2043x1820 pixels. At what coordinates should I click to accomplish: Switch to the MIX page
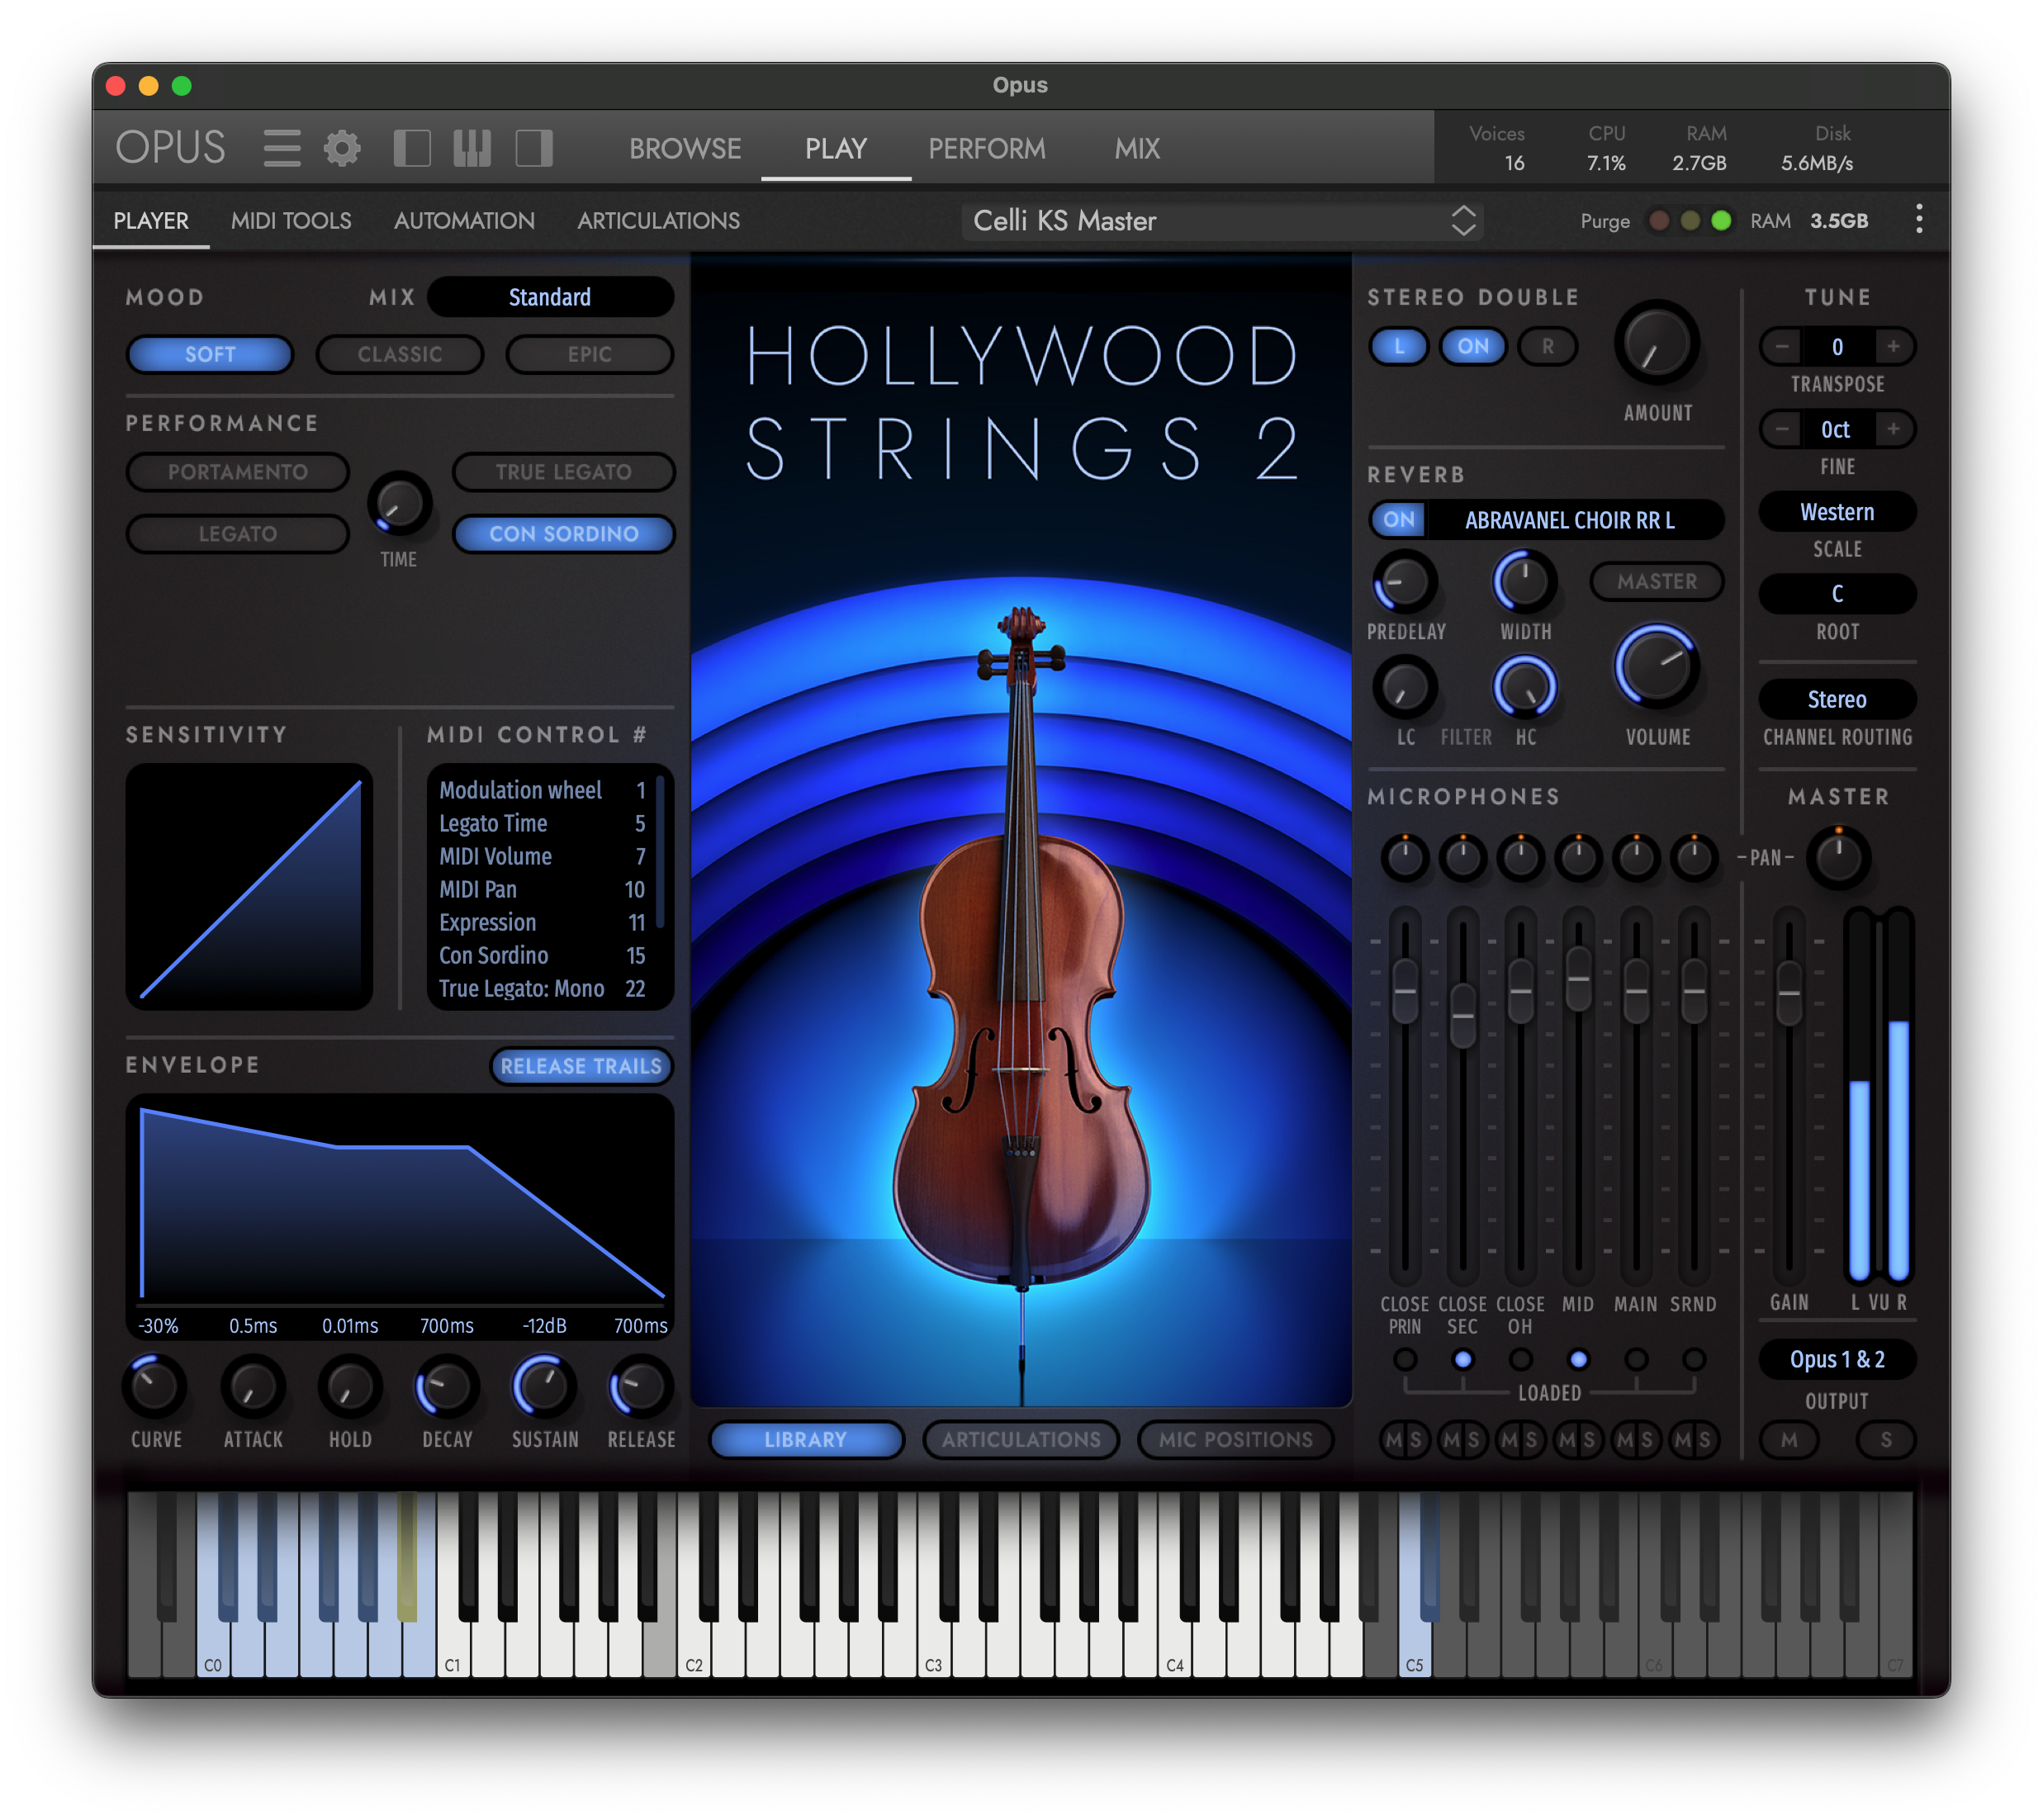[1137, 148]
